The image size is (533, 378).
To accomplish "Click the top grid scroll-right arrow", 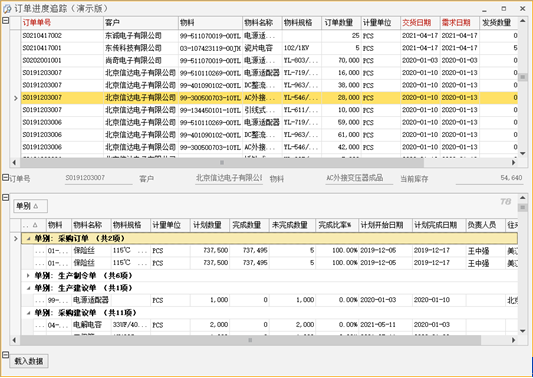I will 514,163.
